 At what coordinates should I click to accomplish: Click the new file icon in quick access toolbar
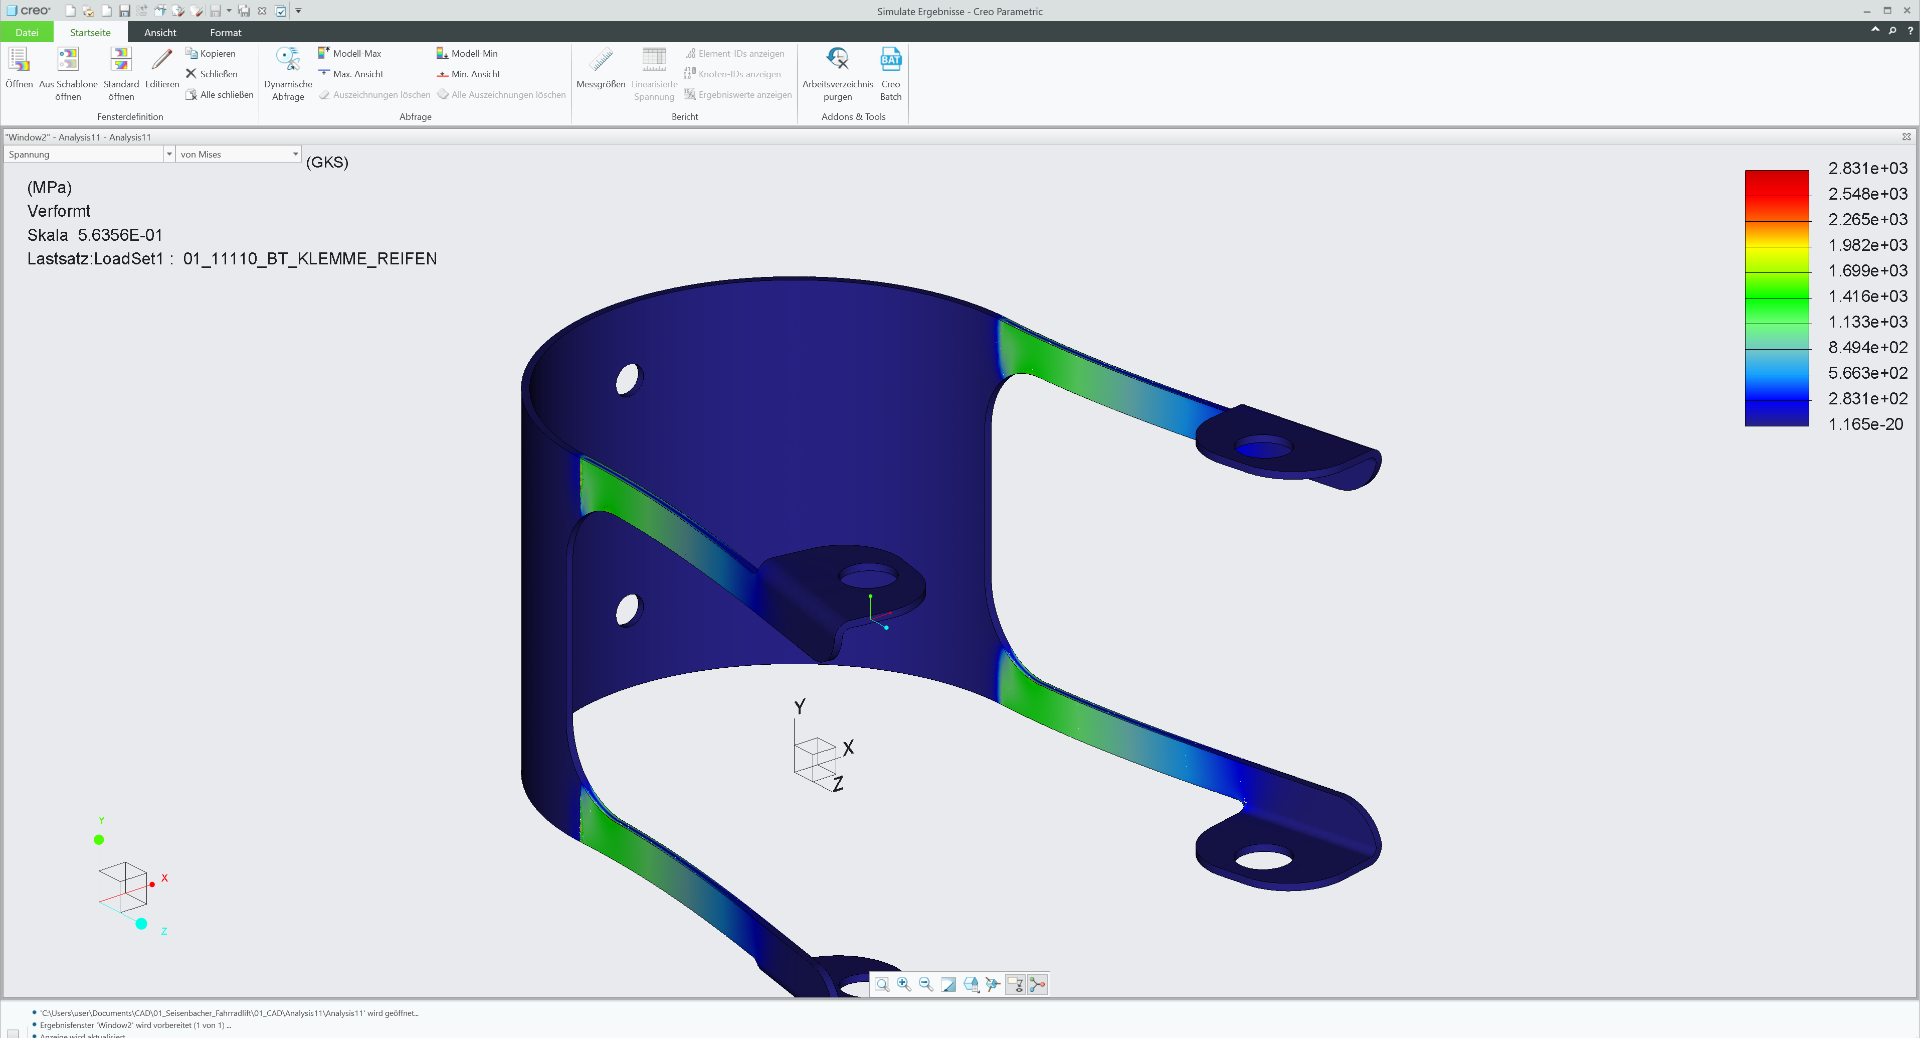pyautogui.click(x=70, y=11)
